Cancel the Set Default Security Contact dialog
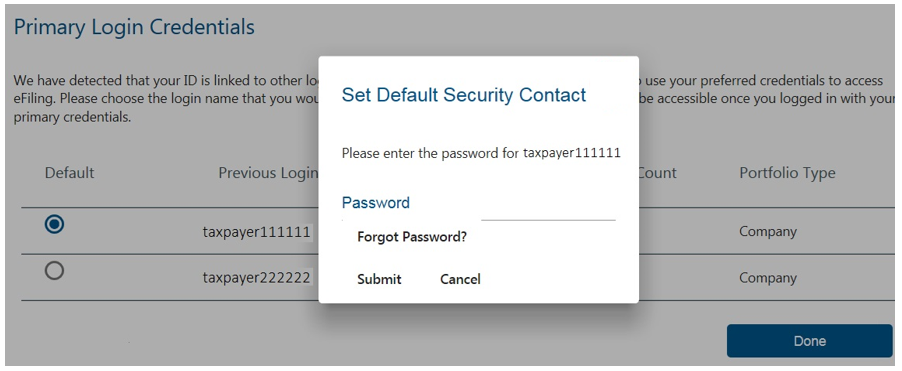 (x=460, y=279)
